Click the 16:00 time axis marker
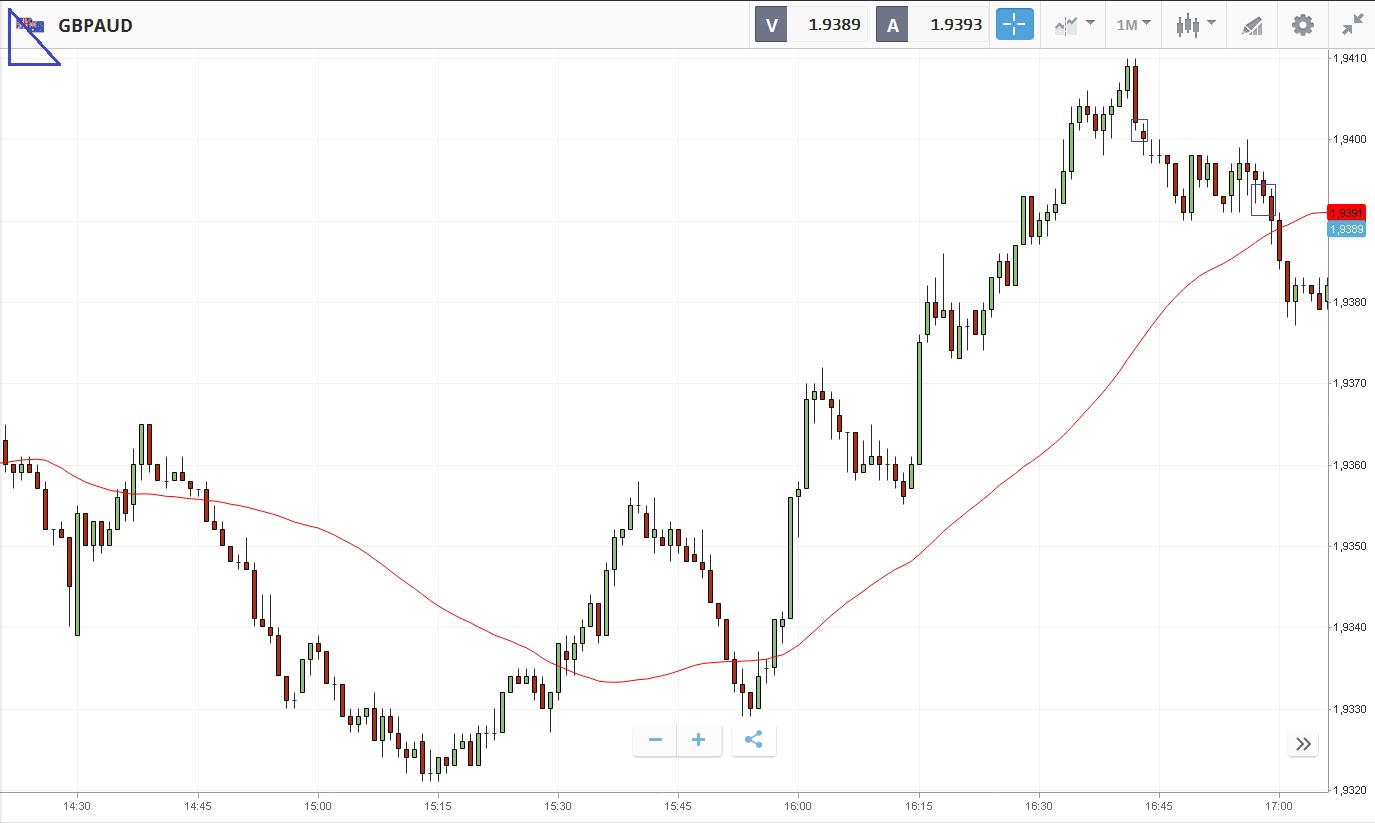The width and height of the screenshot is (1375, 823). (x=798, y=805)
